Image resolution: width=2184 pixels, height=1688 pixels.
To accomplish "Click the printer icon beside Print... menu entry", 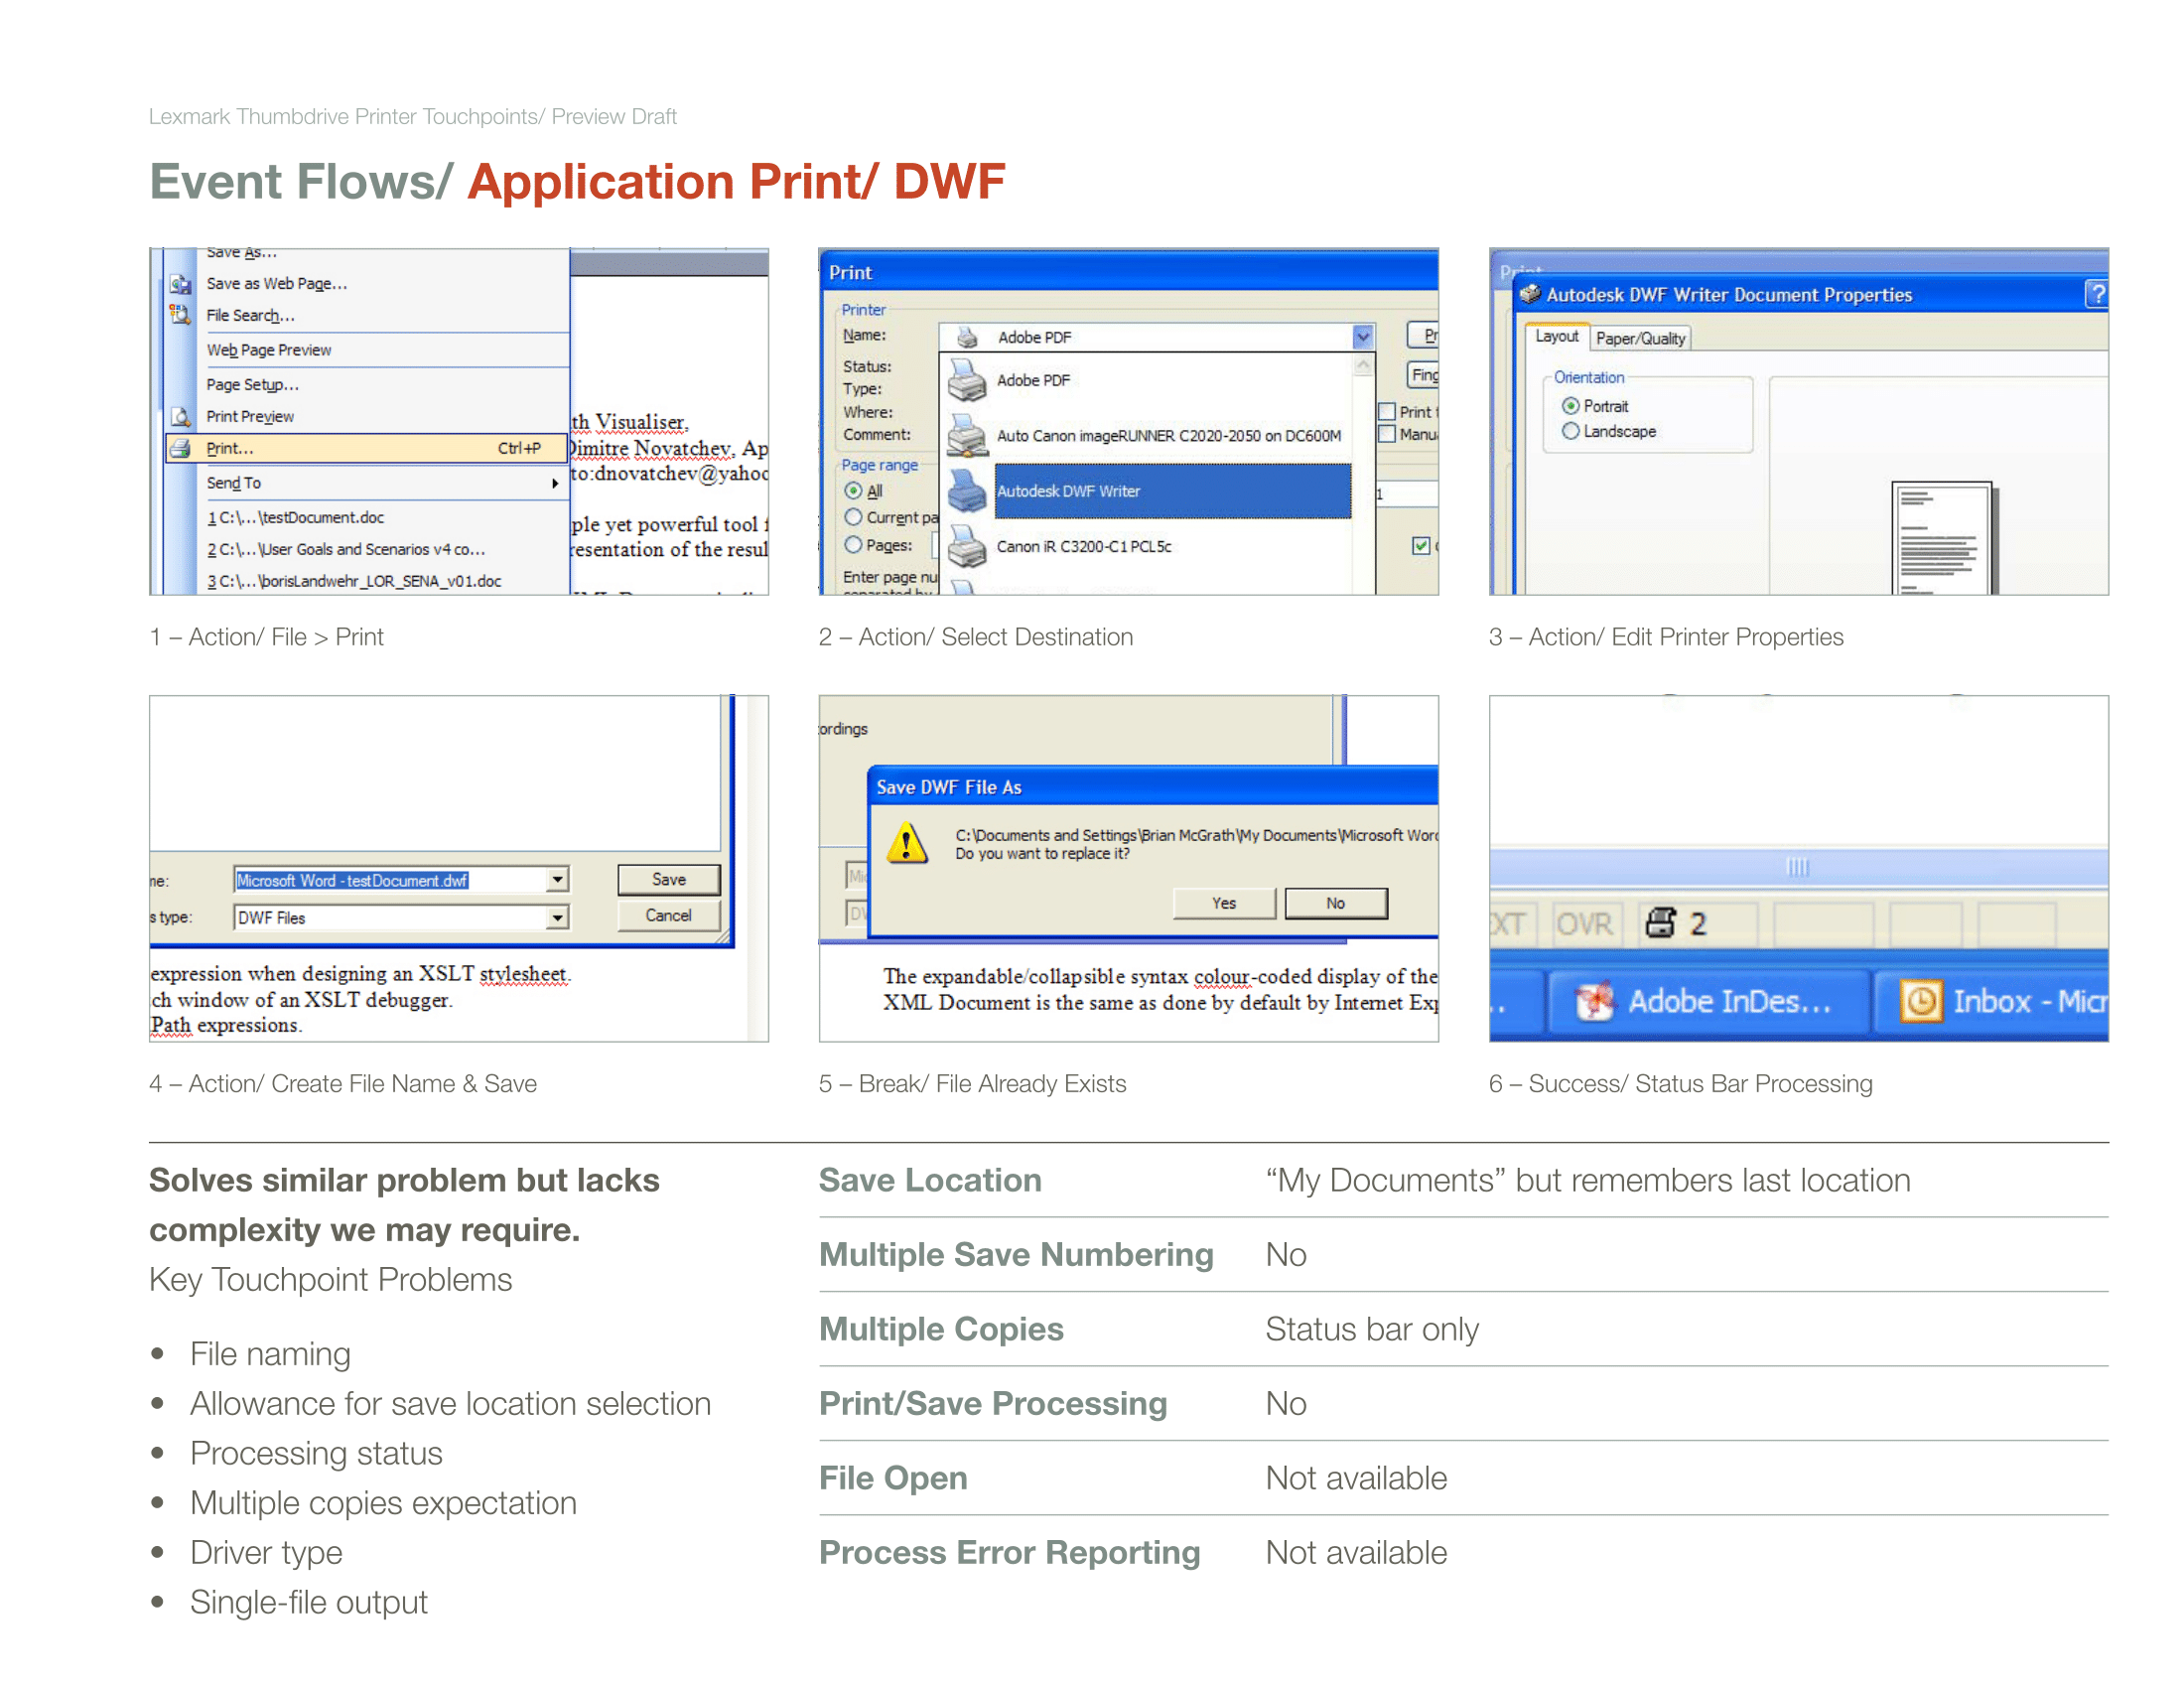I will coord(180,449).
